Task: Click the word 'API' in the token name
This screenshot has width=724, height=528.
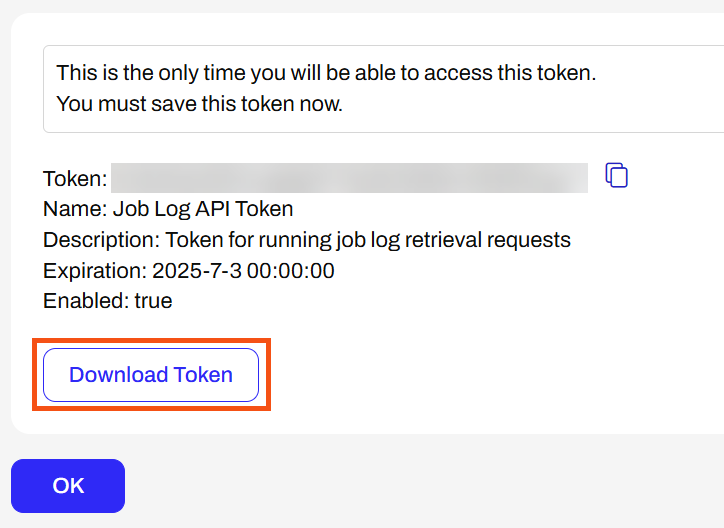Action: [x=212, y=209]
